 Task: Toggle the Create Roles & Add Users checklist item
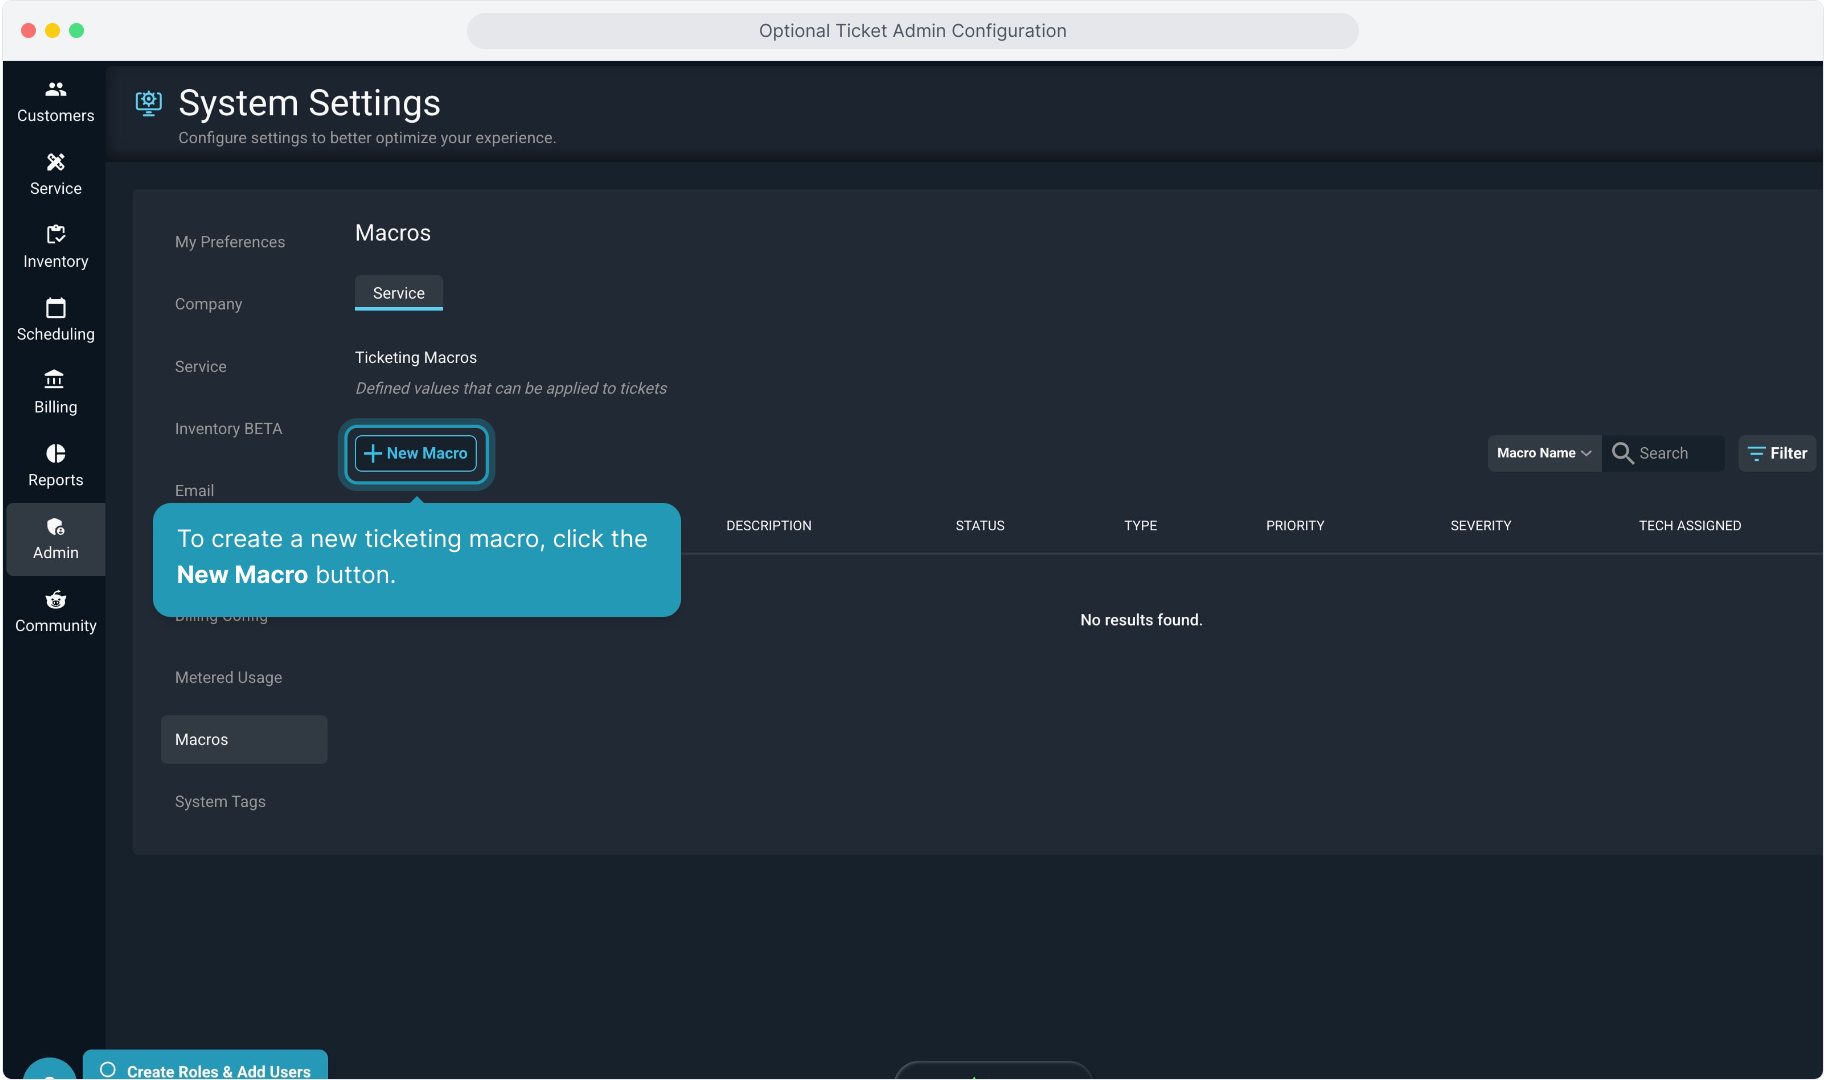click(x=108, y=1070)
